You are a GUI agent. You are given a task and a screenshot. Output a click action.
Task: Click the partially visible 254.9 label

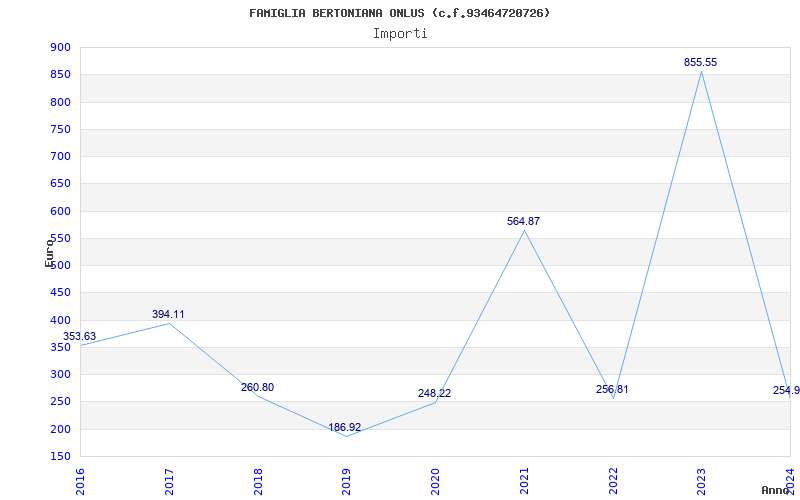pos(786,391)
